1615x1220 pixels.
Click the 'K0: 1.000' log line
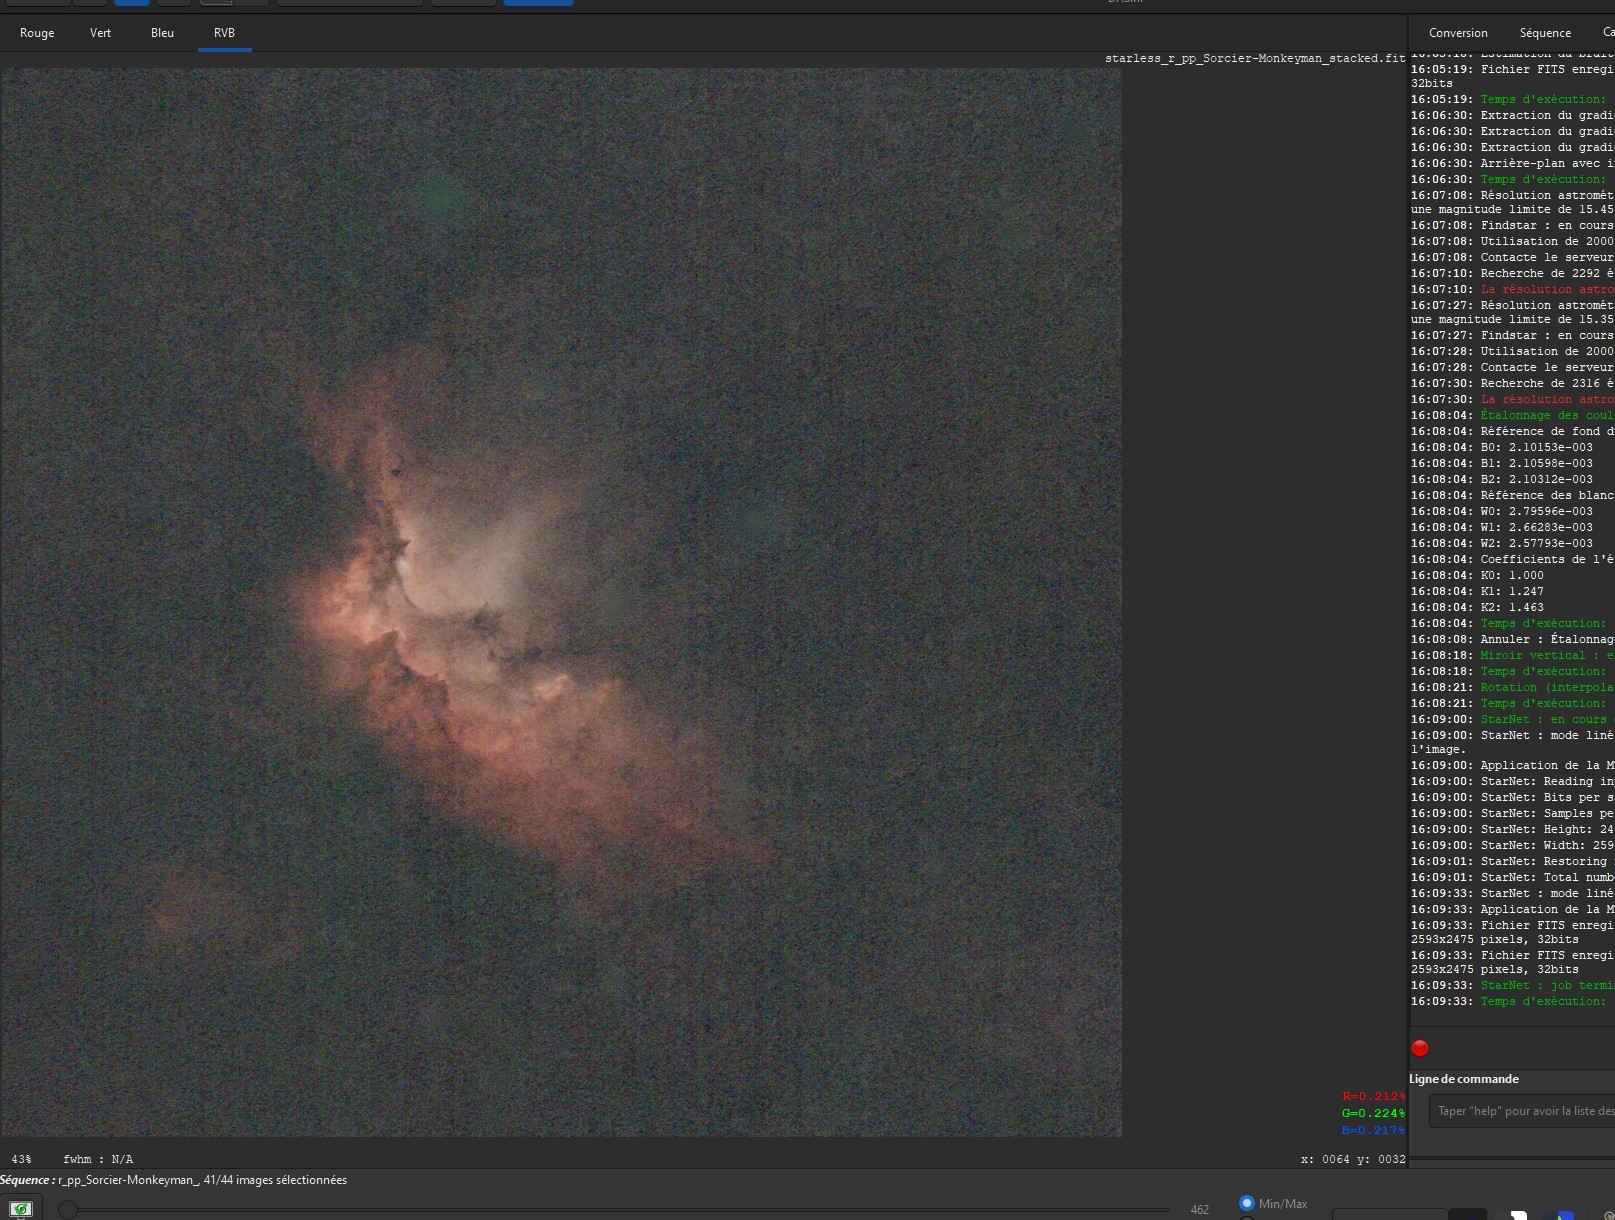1477,575
